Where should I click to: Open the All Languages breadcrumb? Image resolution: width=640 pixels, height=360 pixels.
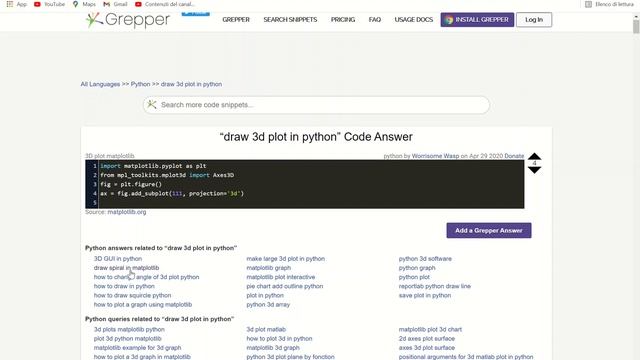pos(100,84)
